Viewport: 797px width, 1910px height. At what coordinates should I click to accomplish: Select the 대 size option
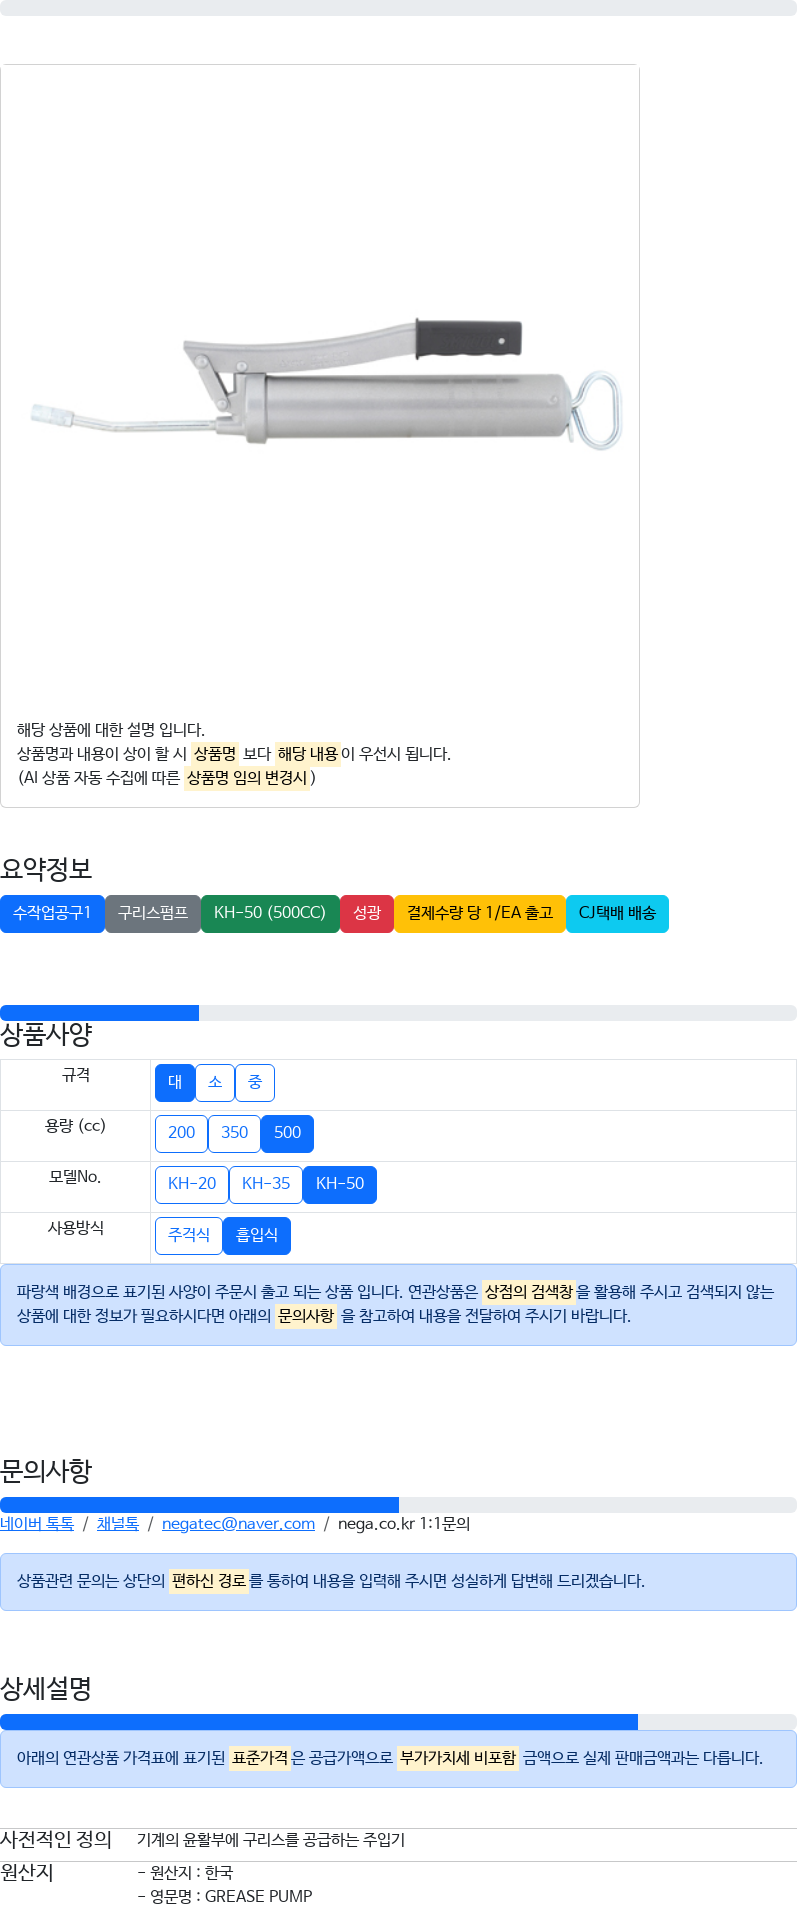coord(175,1083)
